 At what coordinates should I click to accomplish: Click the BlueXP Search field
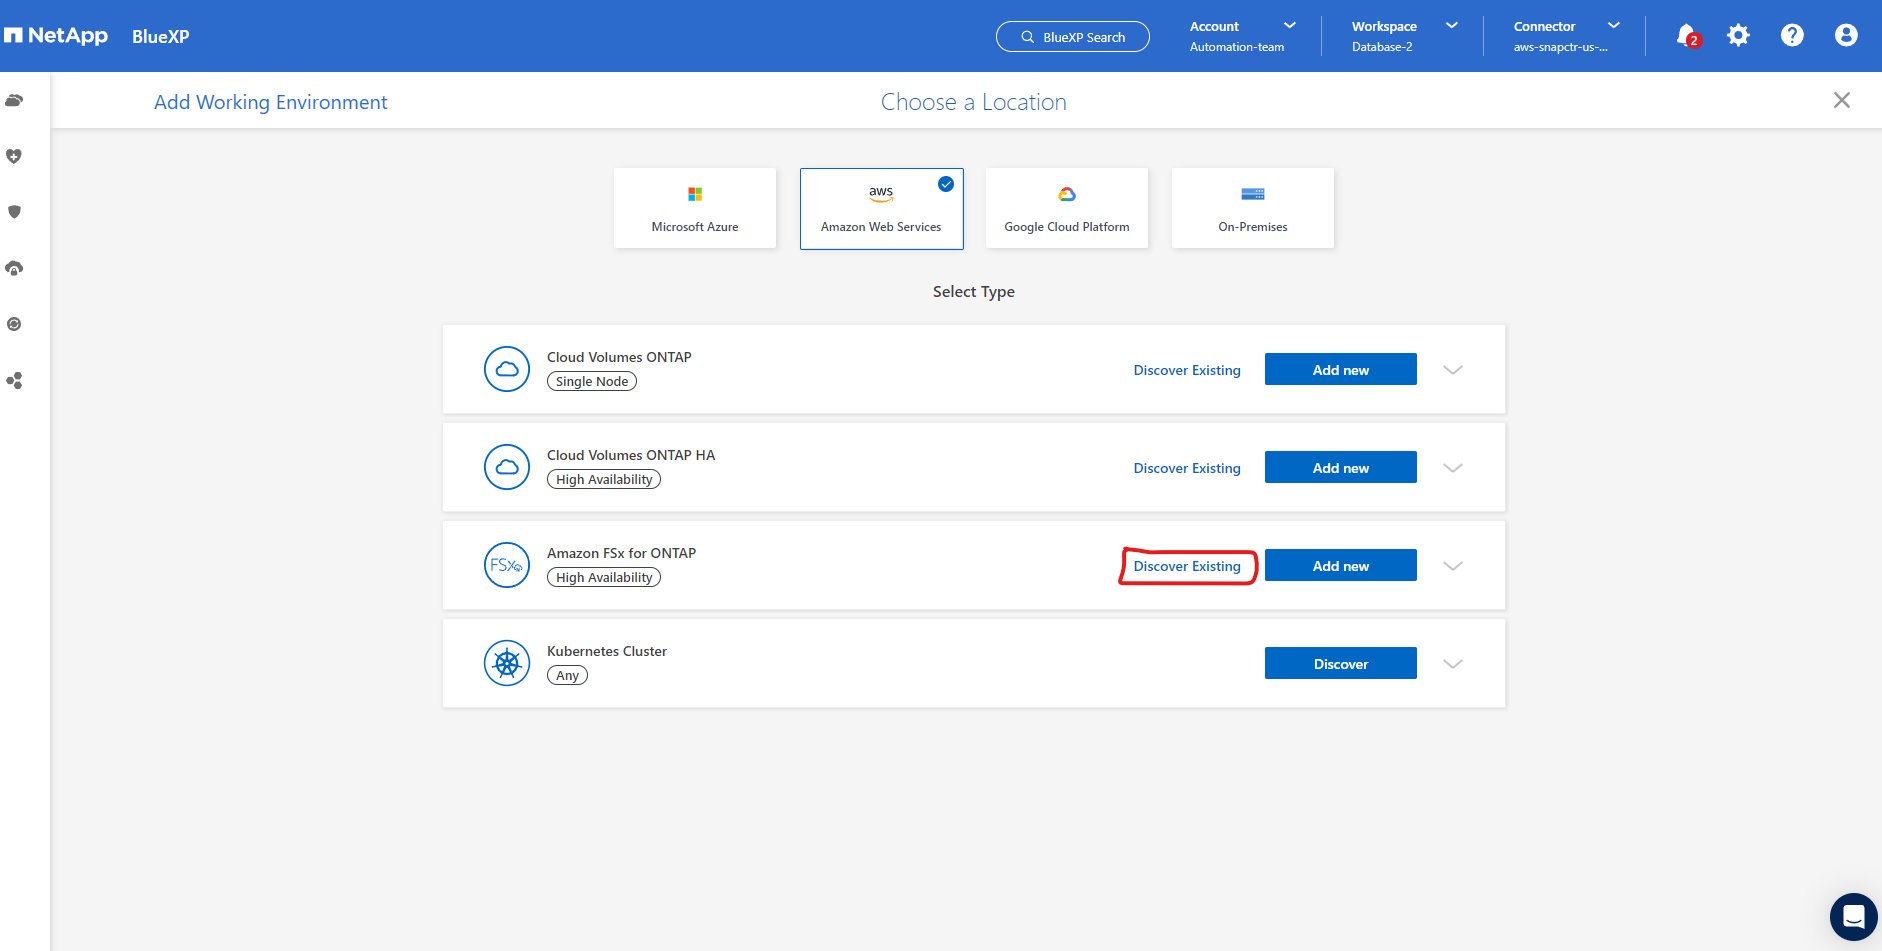pyautogui.click(x=1073, y=37)
